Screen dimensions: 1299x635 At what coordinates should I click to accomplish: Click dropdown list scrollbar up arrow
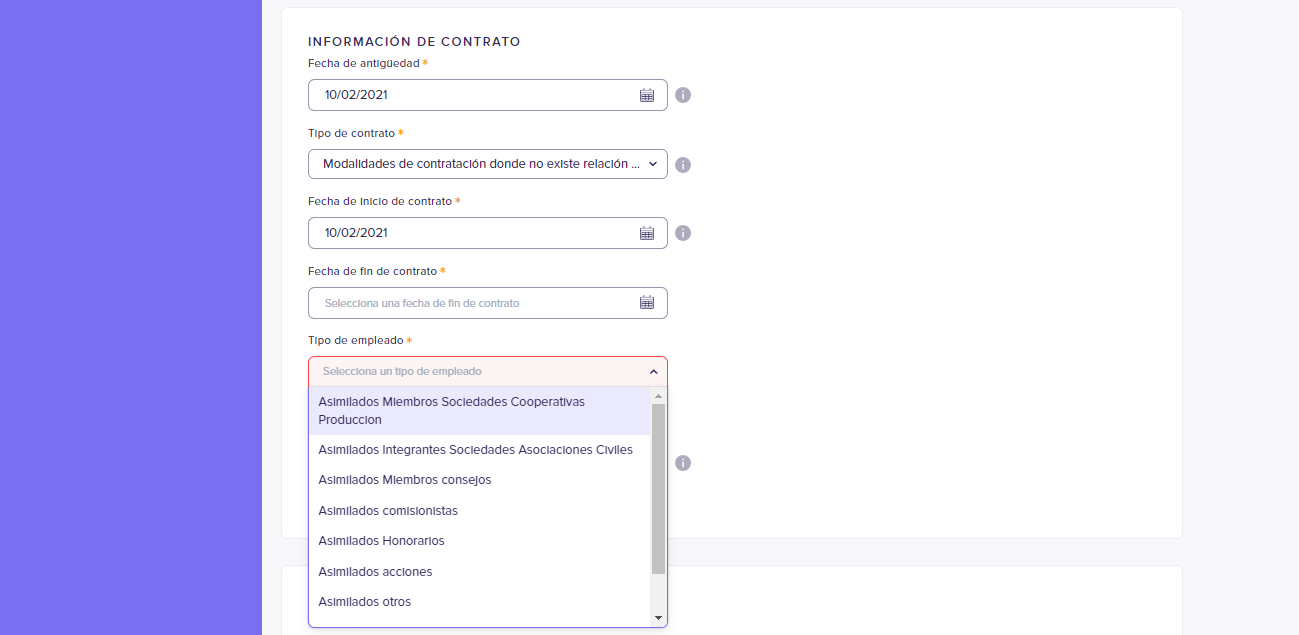click(x=658, y=396)
